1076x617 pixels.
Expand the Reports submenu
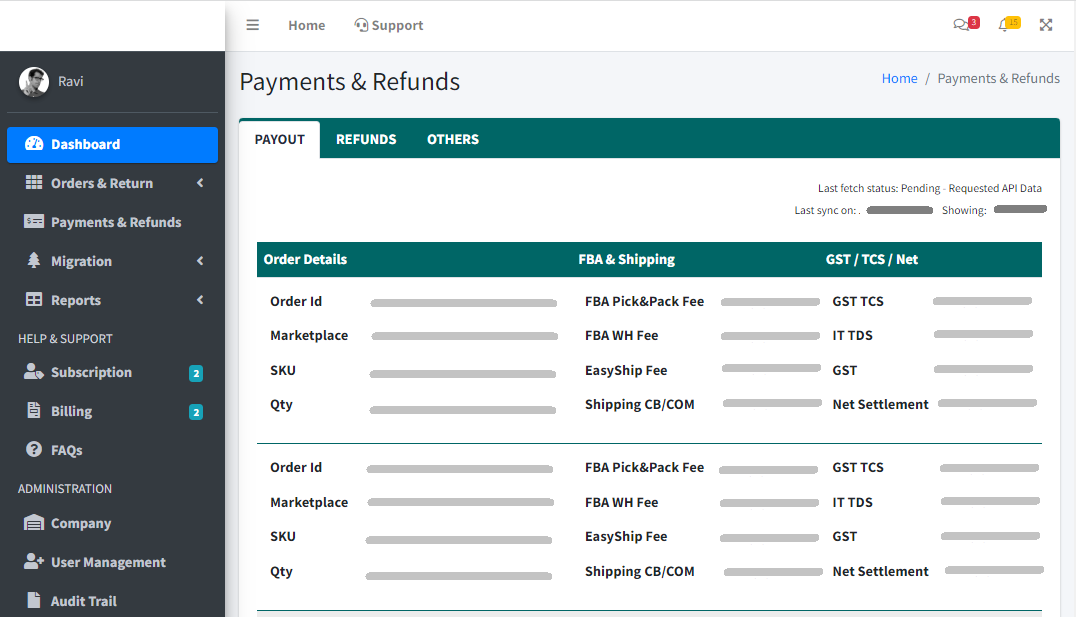point(199,300)
